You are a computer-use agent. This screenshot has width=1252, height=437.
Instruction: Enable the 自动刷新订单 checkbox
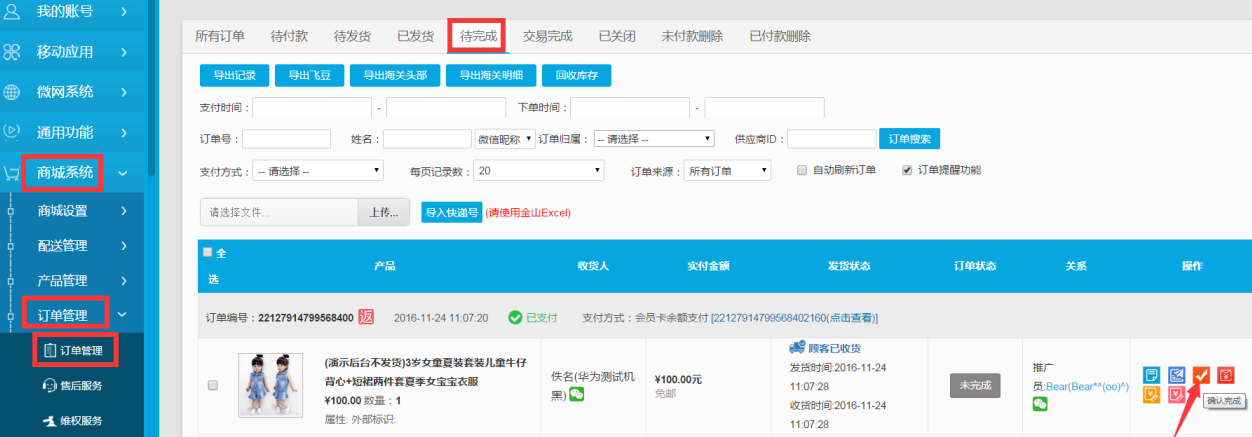[x=802, y=170]
